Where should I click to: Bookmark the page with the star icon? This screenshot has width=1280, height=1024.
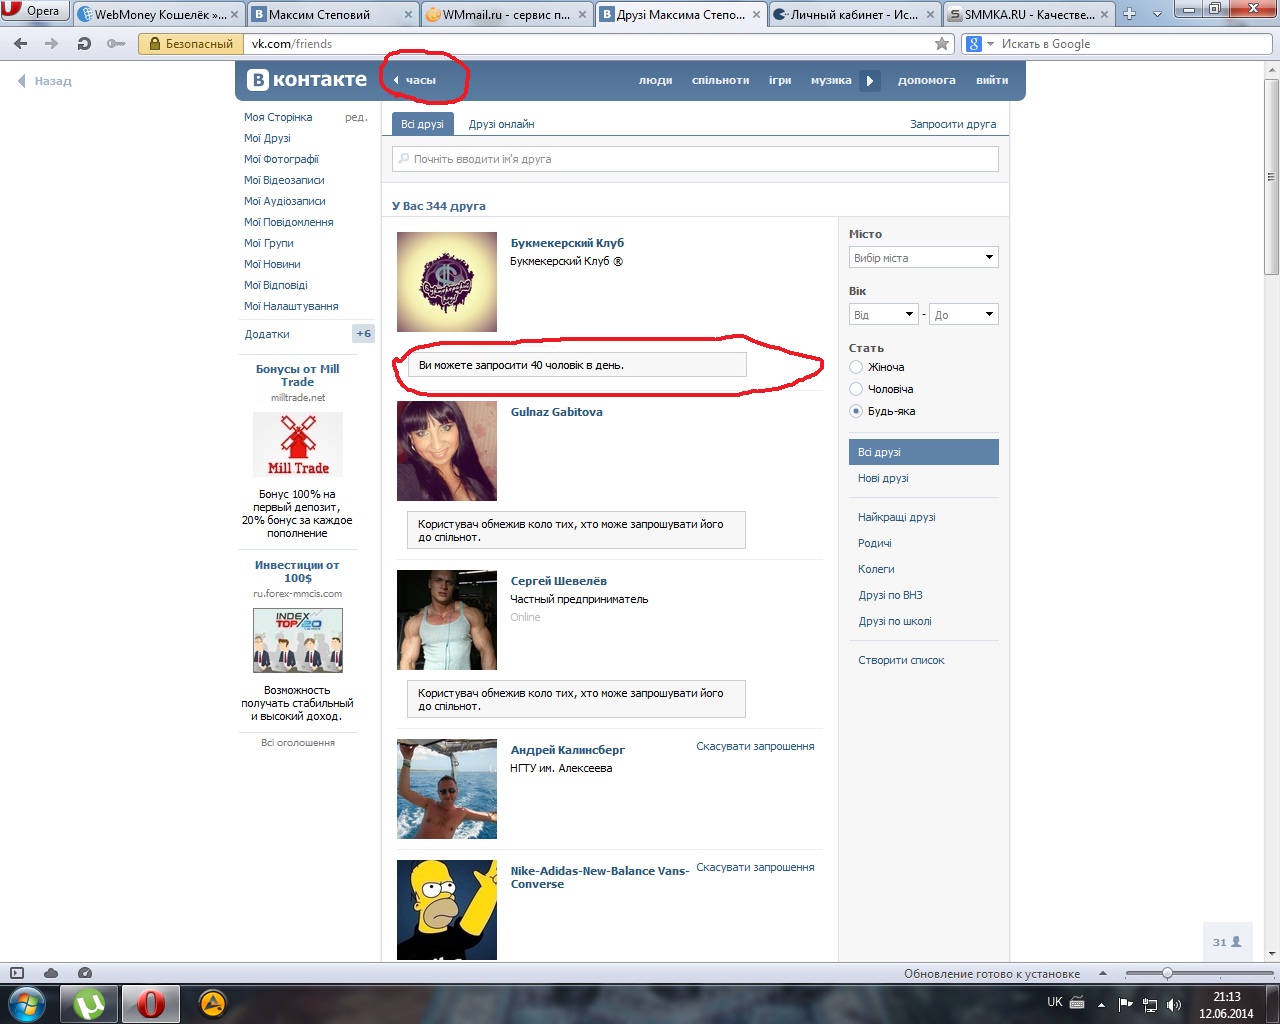(x=941, y=44)
